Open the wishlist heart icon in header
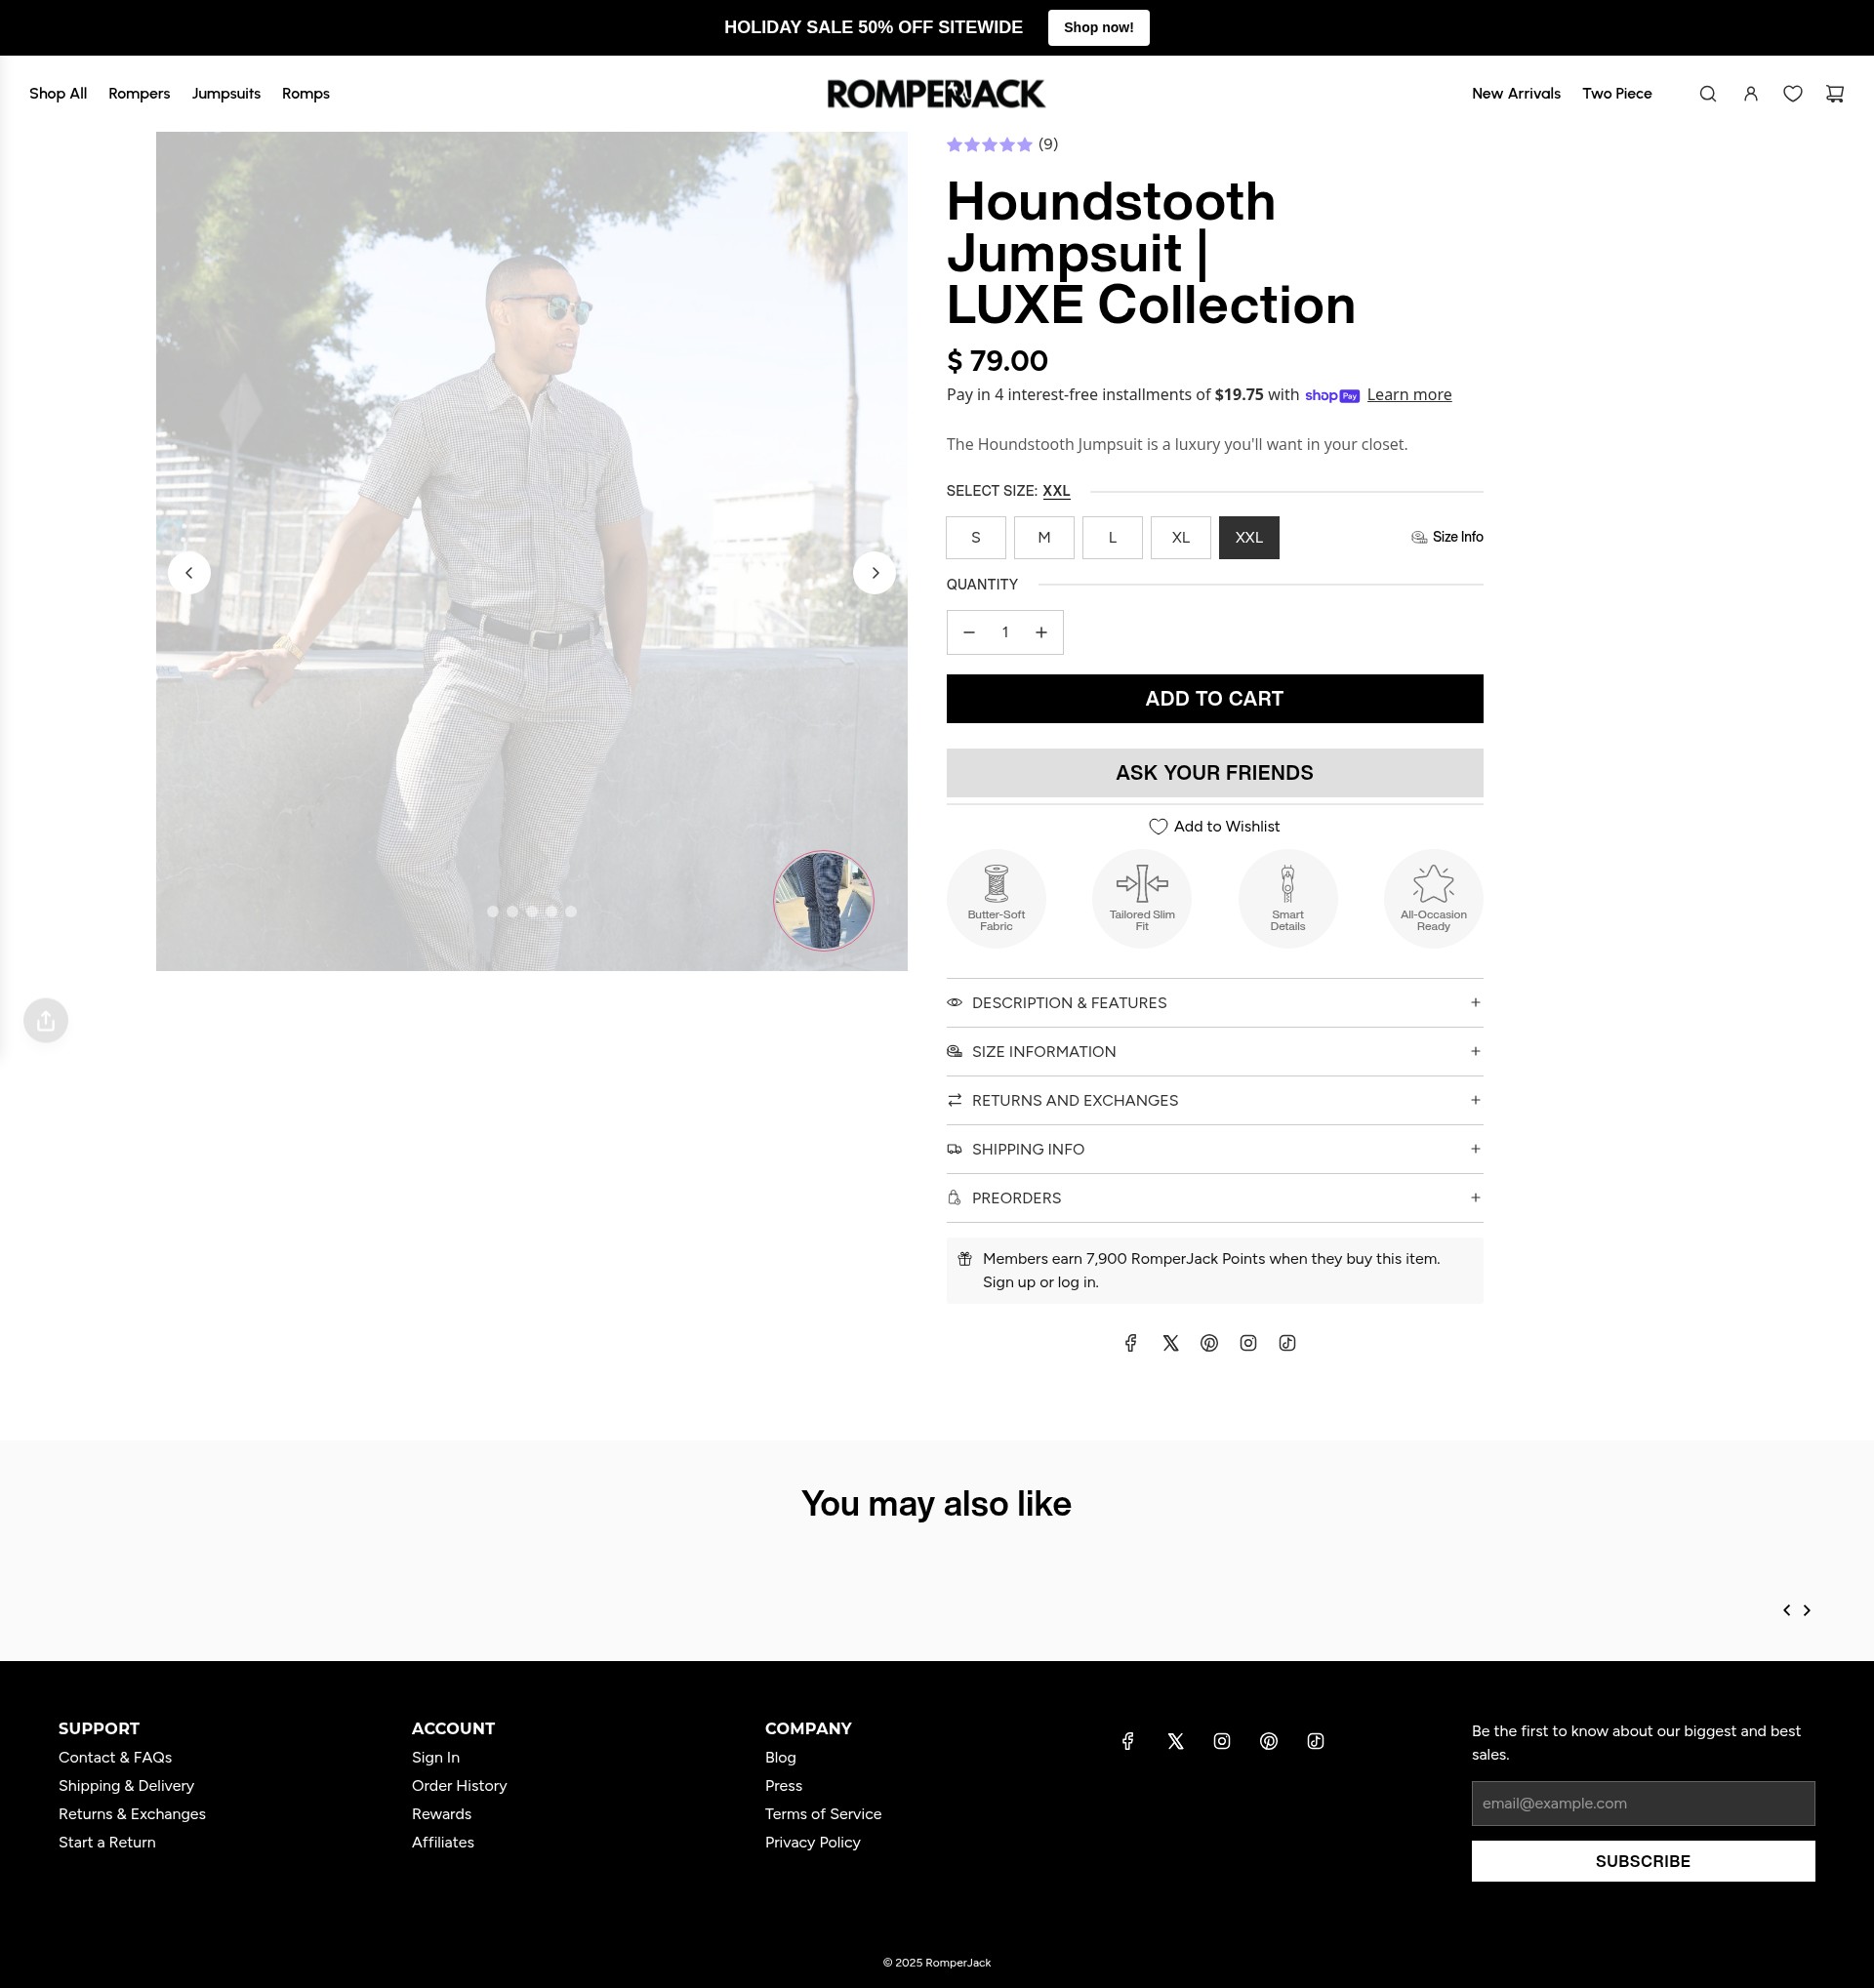 [1793, 94]
